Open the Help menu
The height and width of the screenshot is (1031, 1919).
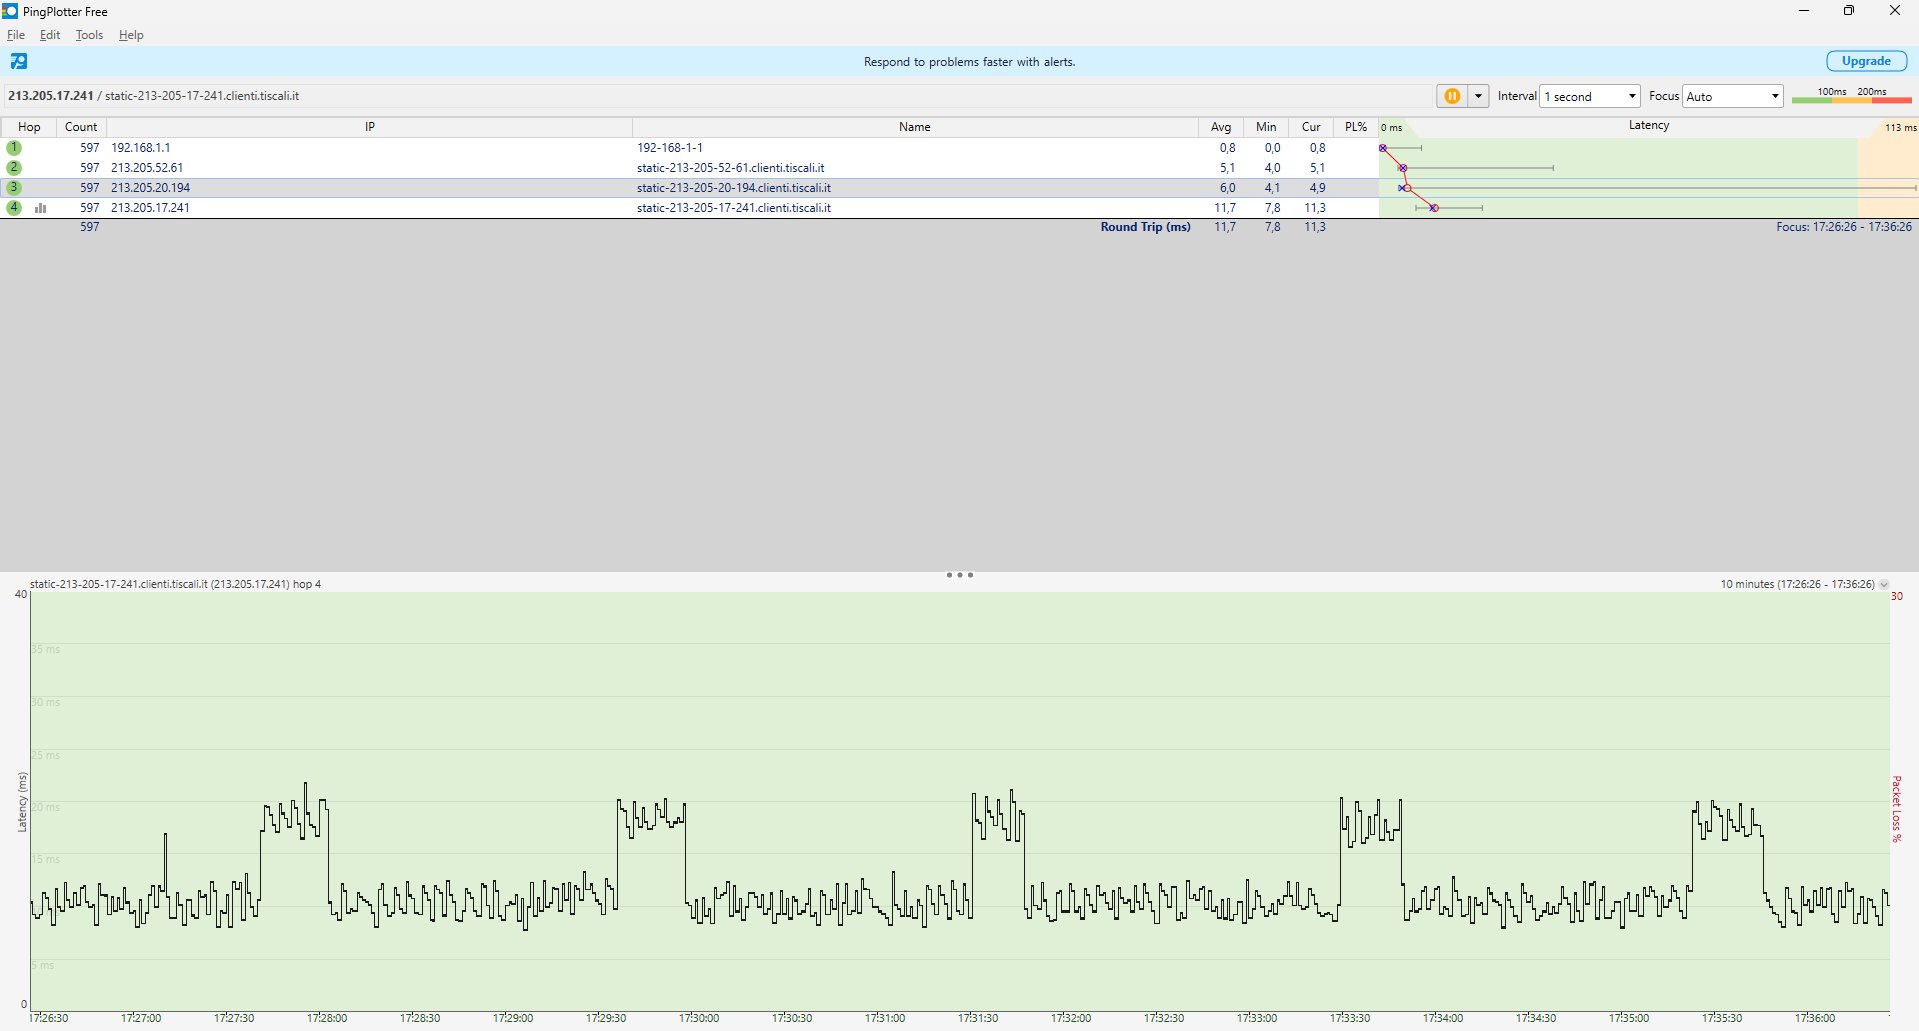coord(131,35)
